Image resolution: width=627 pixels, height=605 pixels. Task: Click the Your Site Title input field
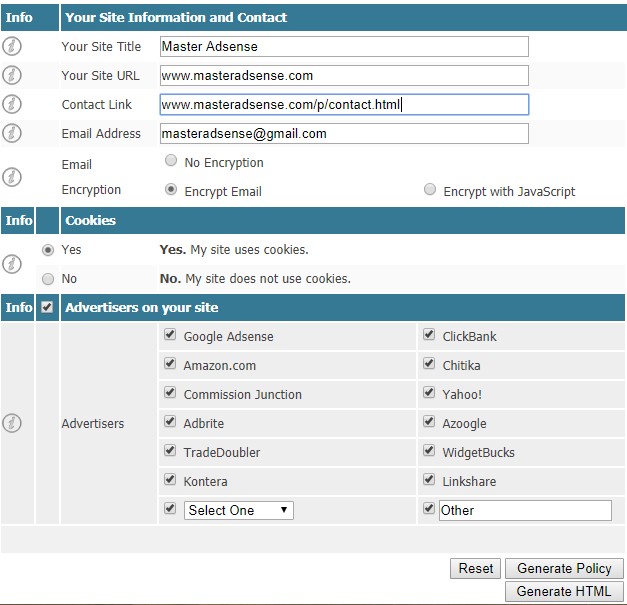coord(344,46)
